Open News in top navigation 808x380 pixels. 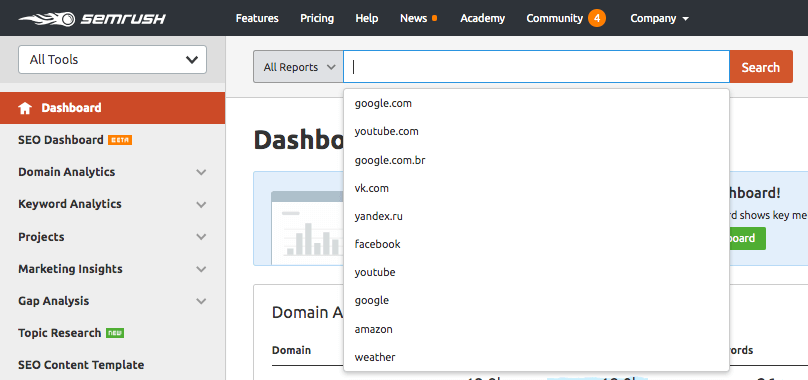[x=413, y=19]
